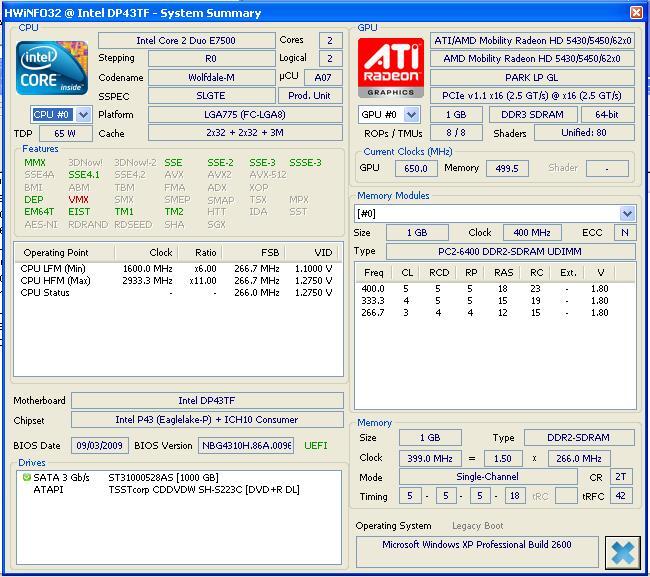The image size is (650, 577).
Task: Click the Codename Wolfdale-M field
Action: click(211, 78)
